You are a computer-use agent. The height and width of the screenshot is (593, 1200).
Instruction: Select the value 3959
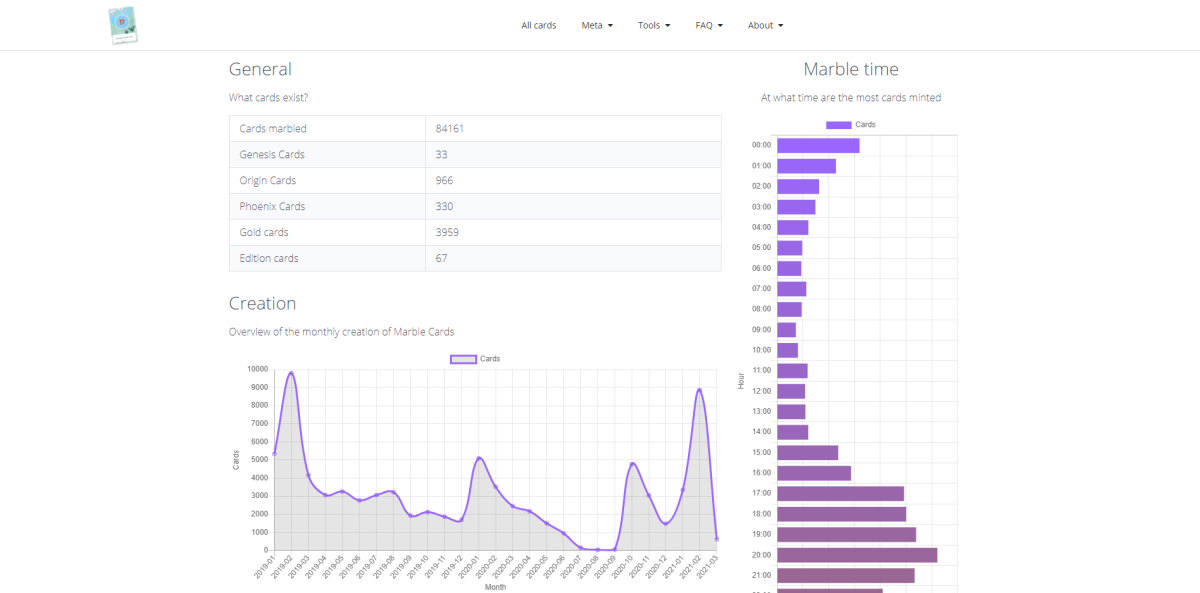tap(447, 233)
